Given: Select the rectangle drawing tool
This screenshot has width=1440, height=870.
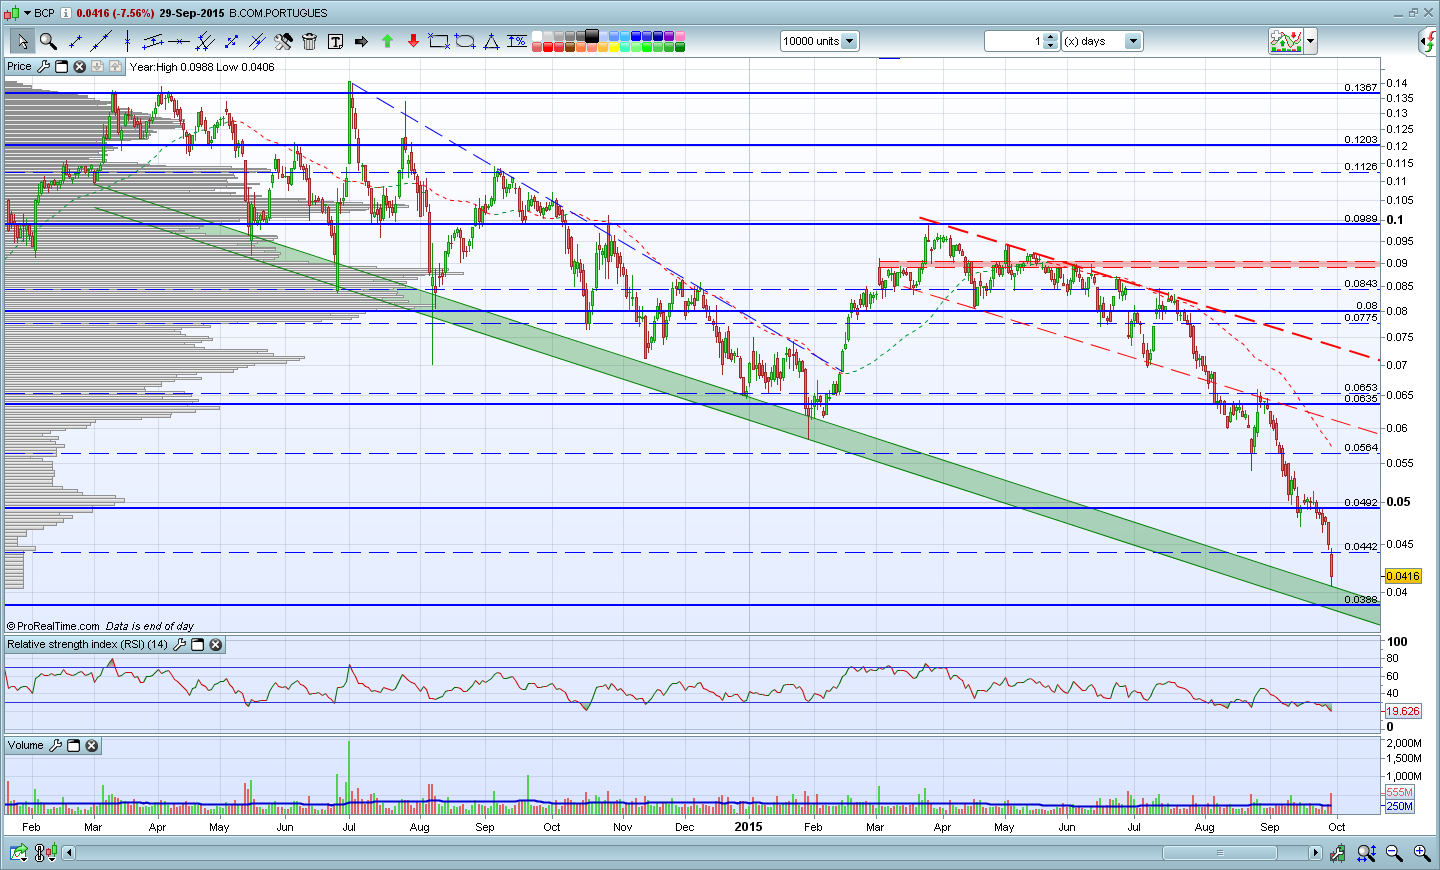Looking at the screenshot, I should pyautogui.click(x=439, y=41).
